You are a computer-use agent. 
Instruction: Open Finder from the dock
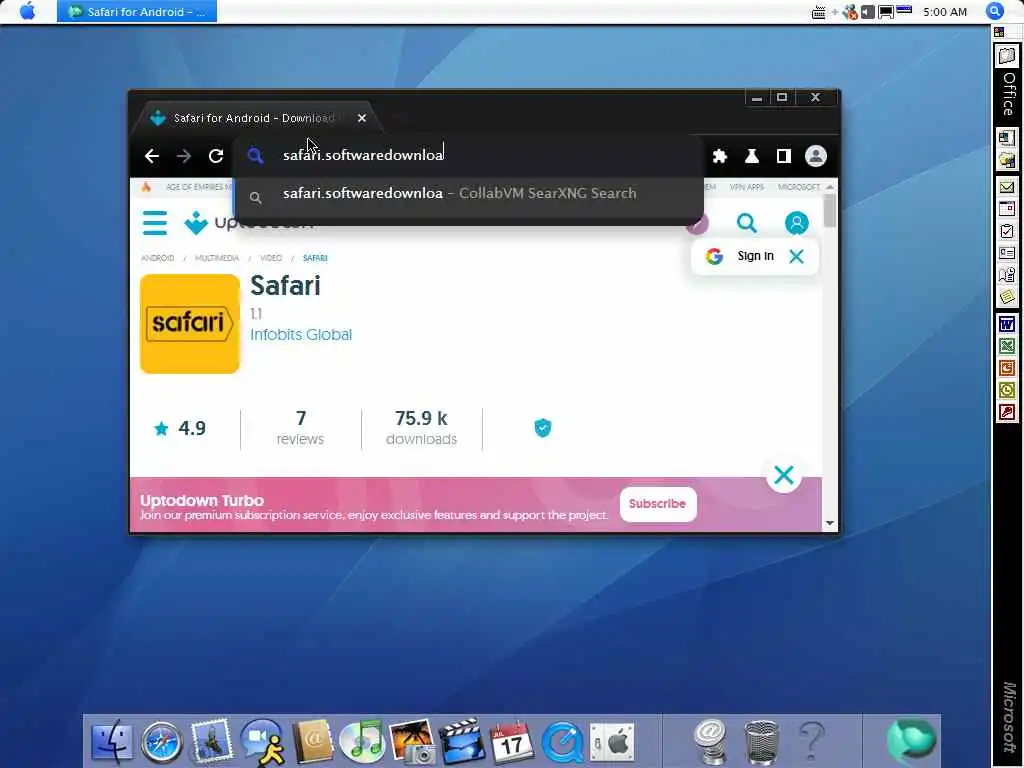coord(111,741)
